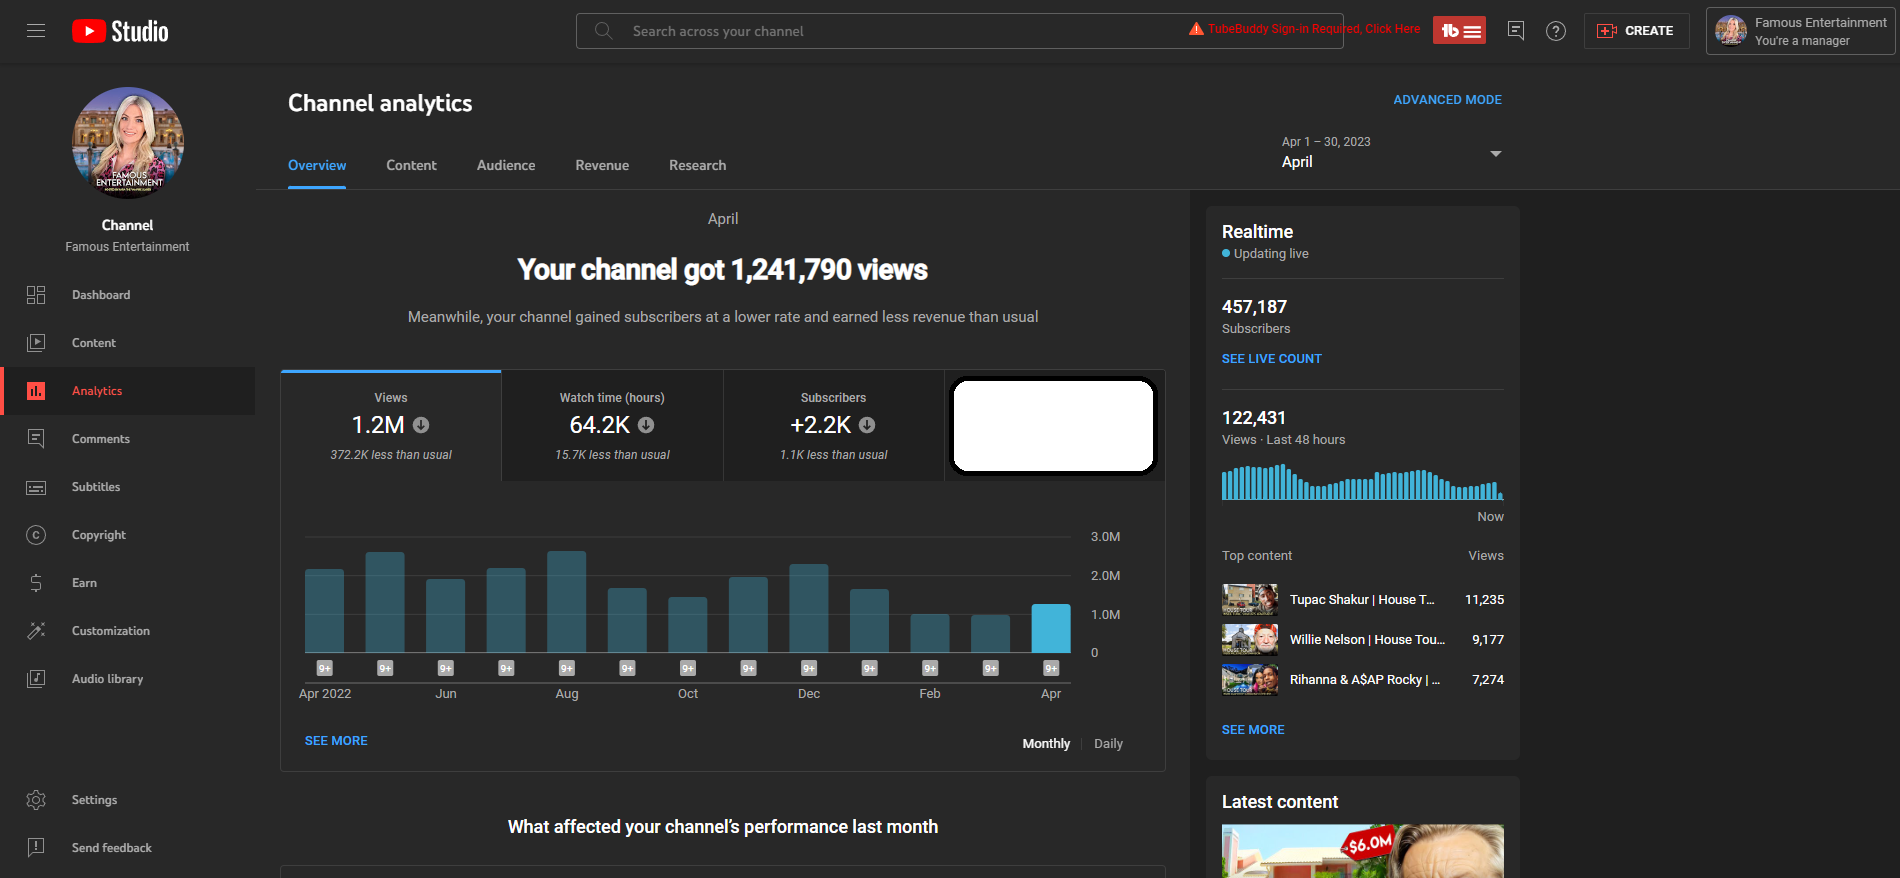Click the Comments sidebar icon
Viewport: 1900px width, 878px height.
36,439
